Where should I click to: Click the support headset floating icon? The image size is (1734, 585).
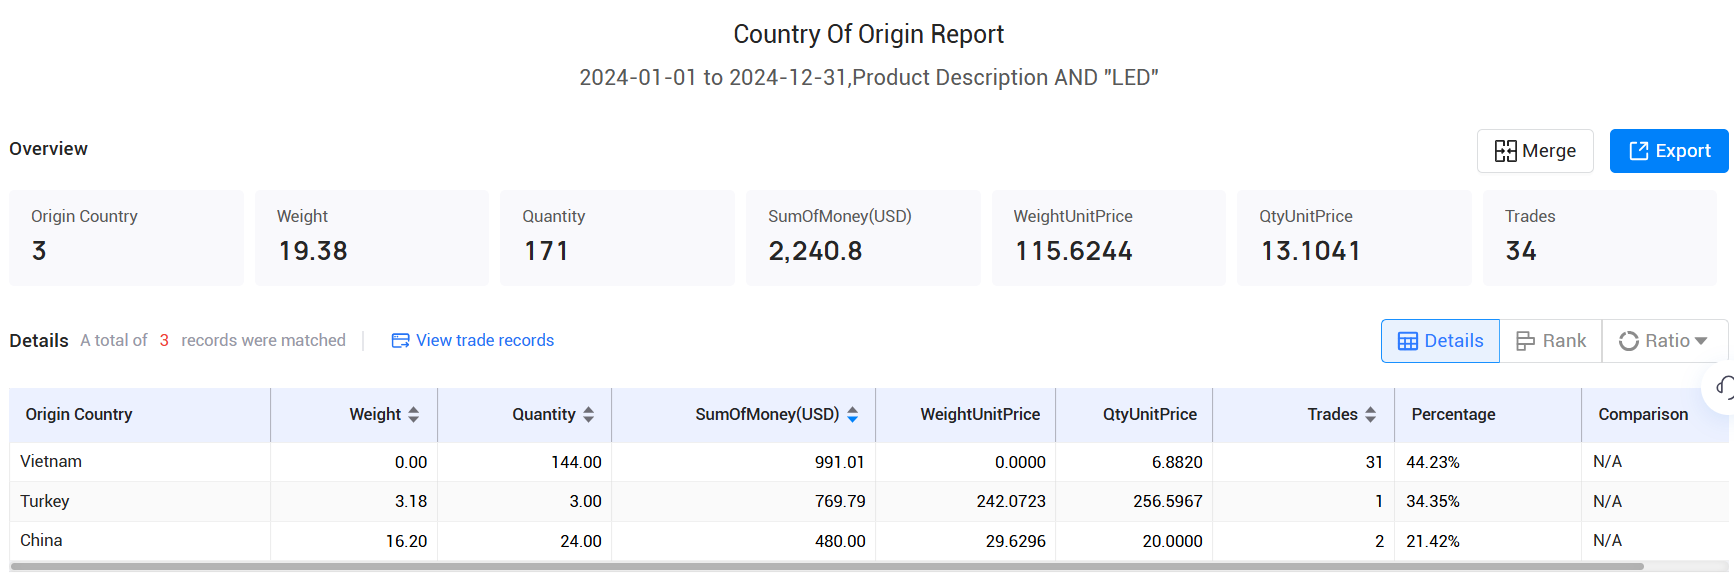tap(1724, 387)
